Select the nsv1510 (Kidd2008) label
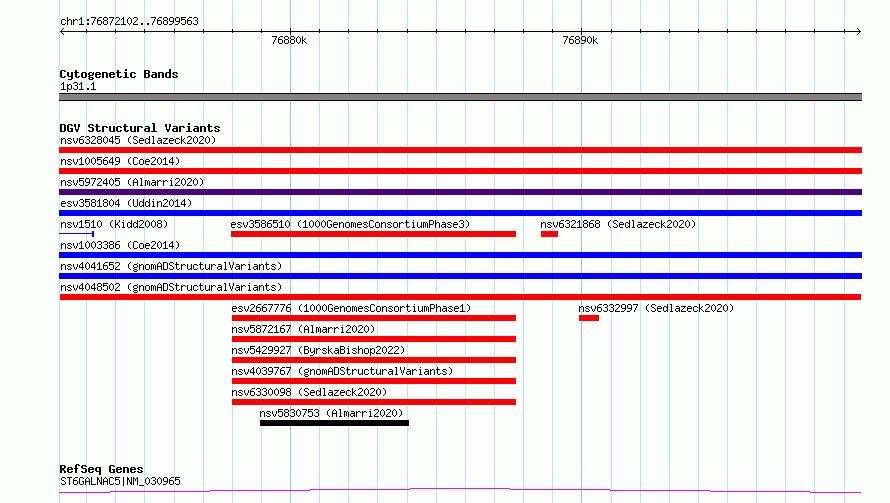Viewport: 890px width, 503px height. (114, 224)
